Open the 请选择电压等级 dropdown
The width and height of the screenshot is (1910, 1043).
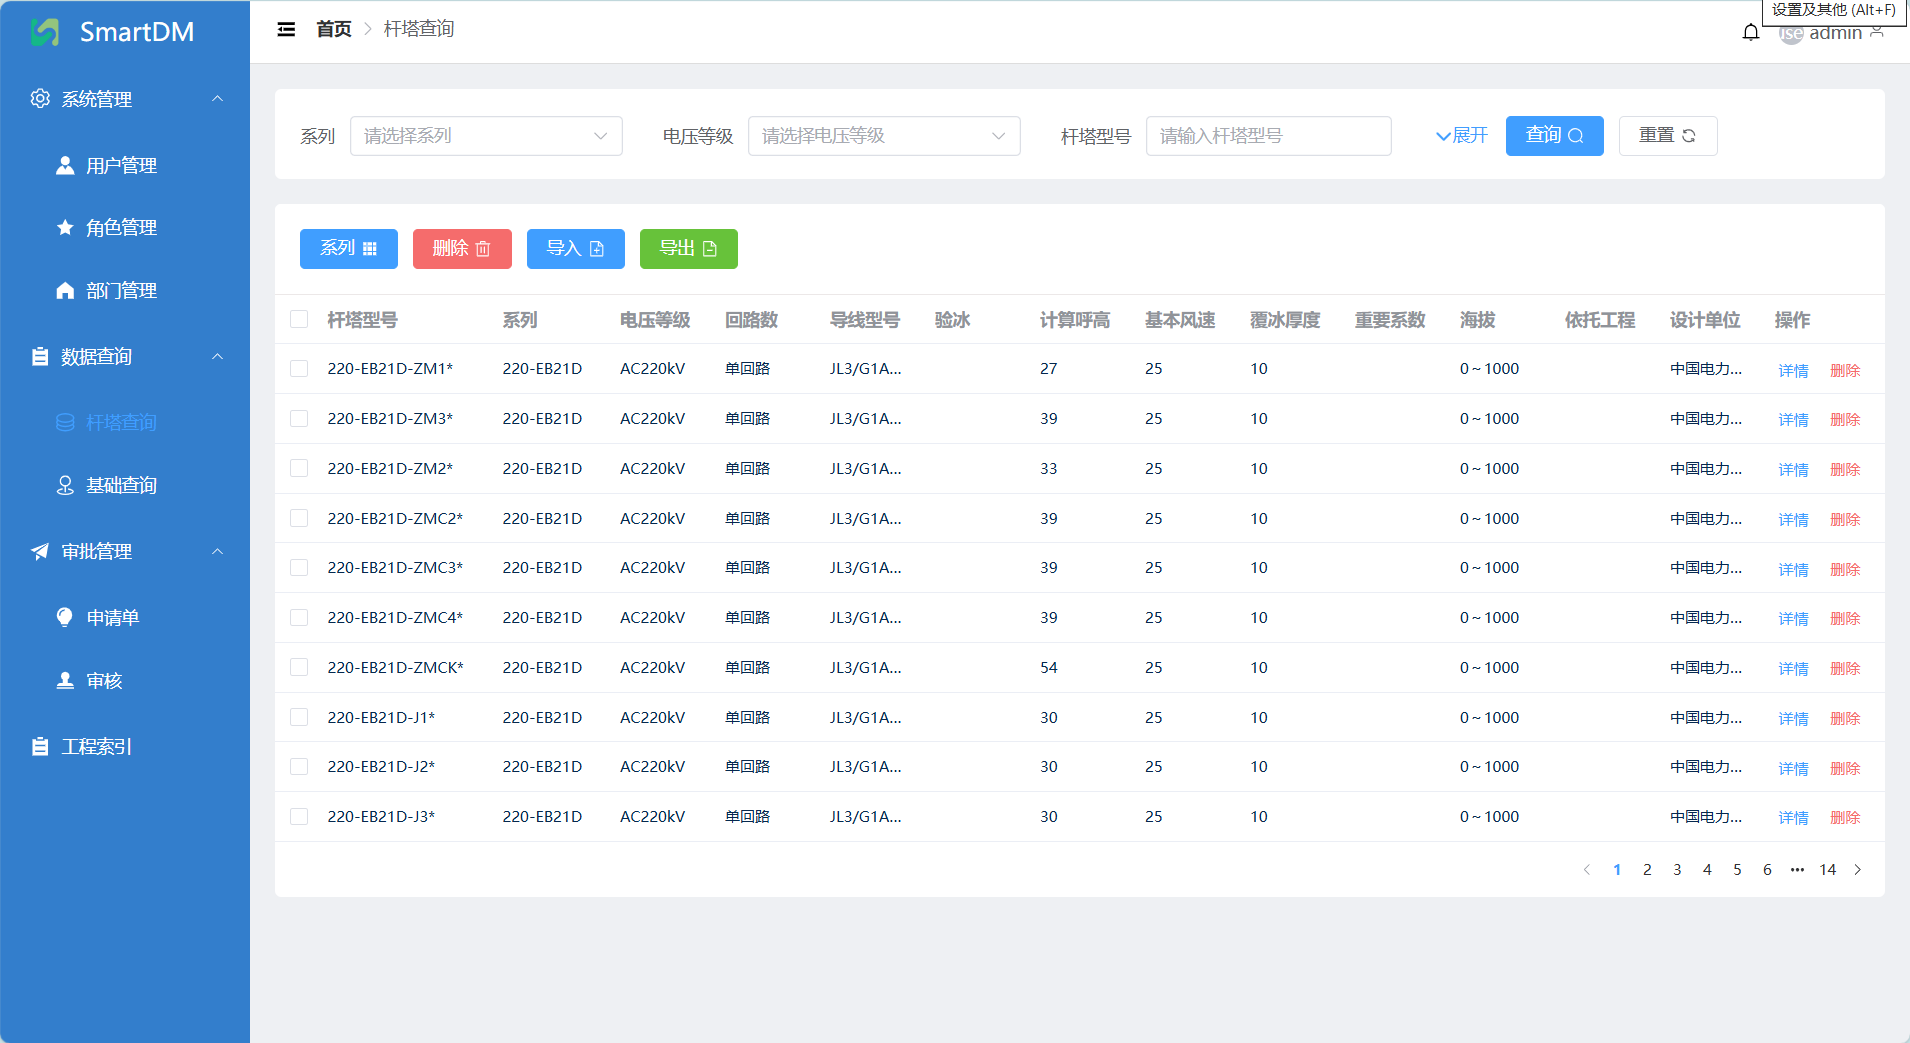point(884,136)
